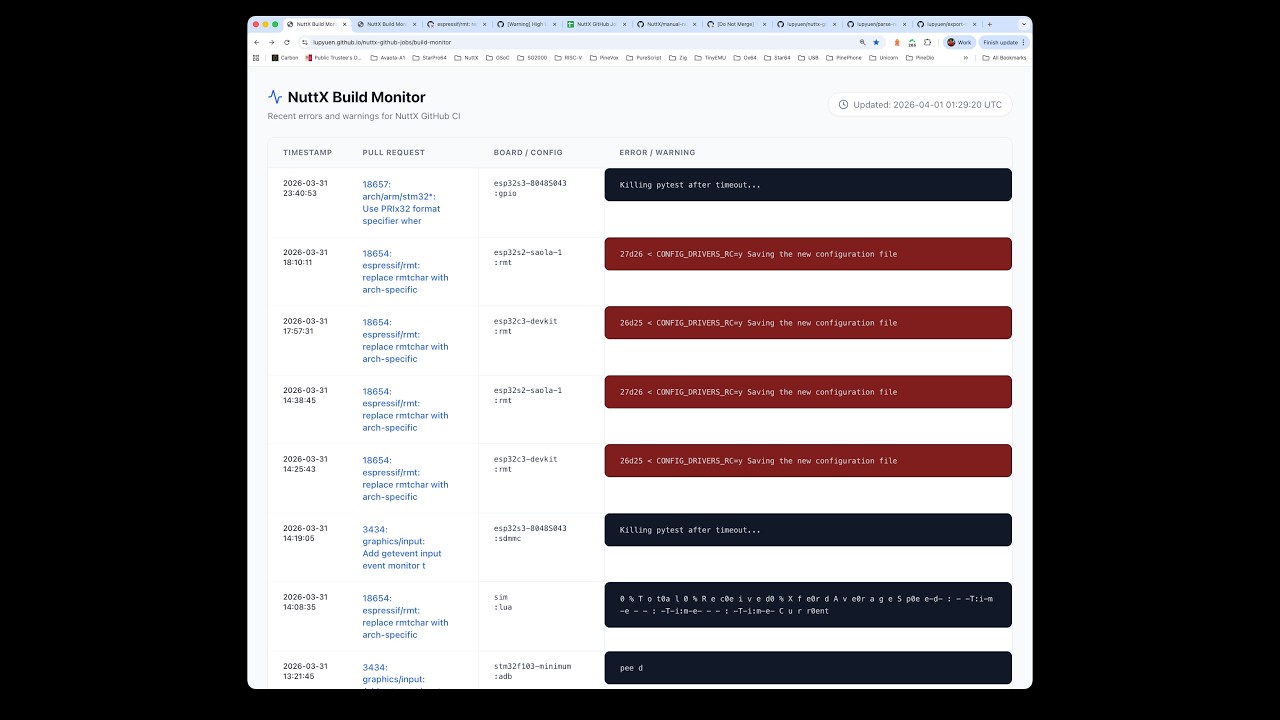
Task: Go forward using the browser forward arrow
Action: coord(272,42)
